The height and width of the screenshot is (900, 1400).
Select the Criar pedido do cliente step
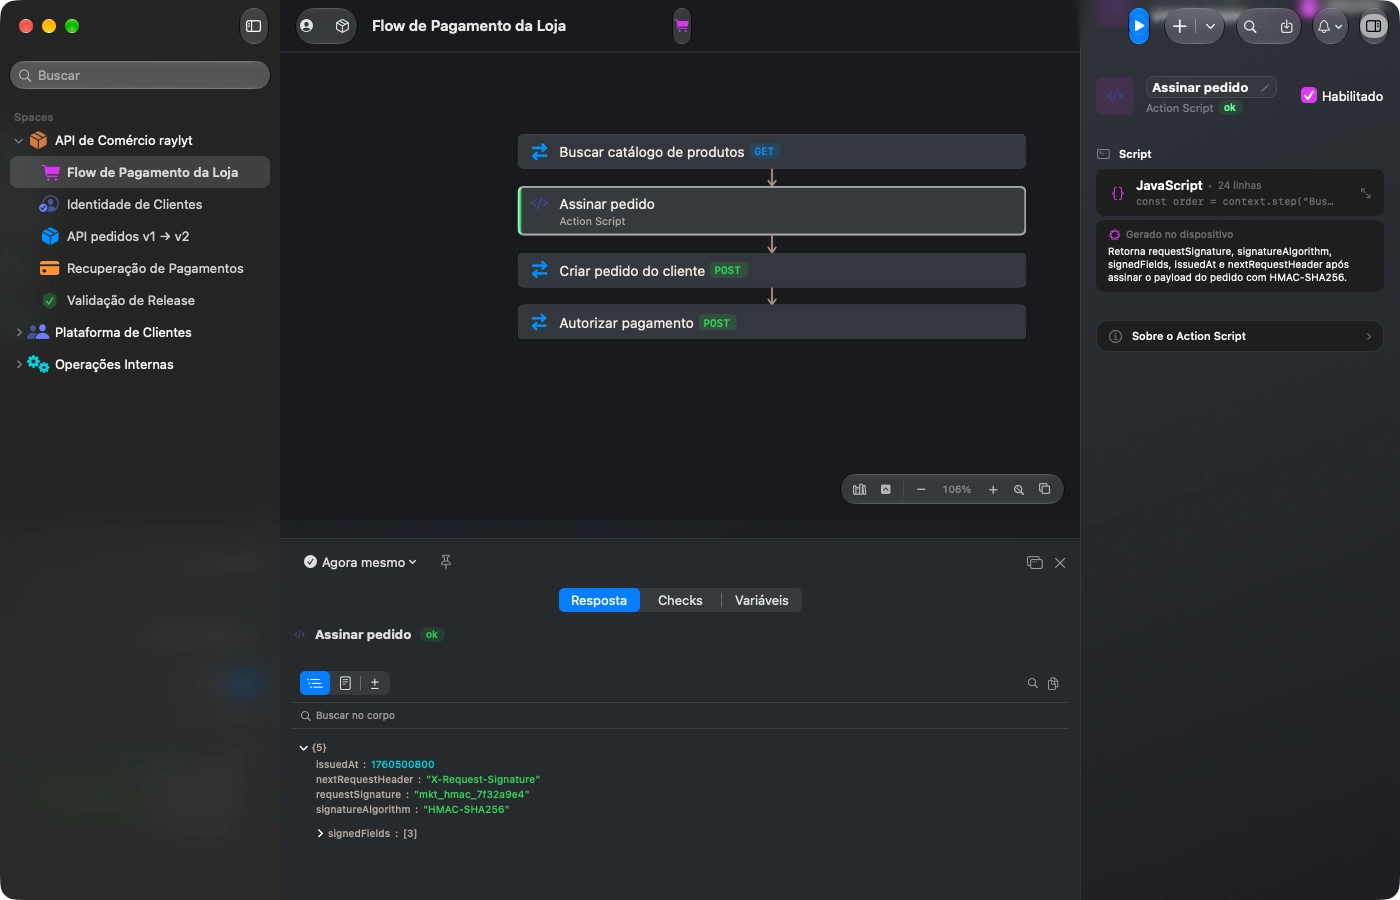pos(772,271)
